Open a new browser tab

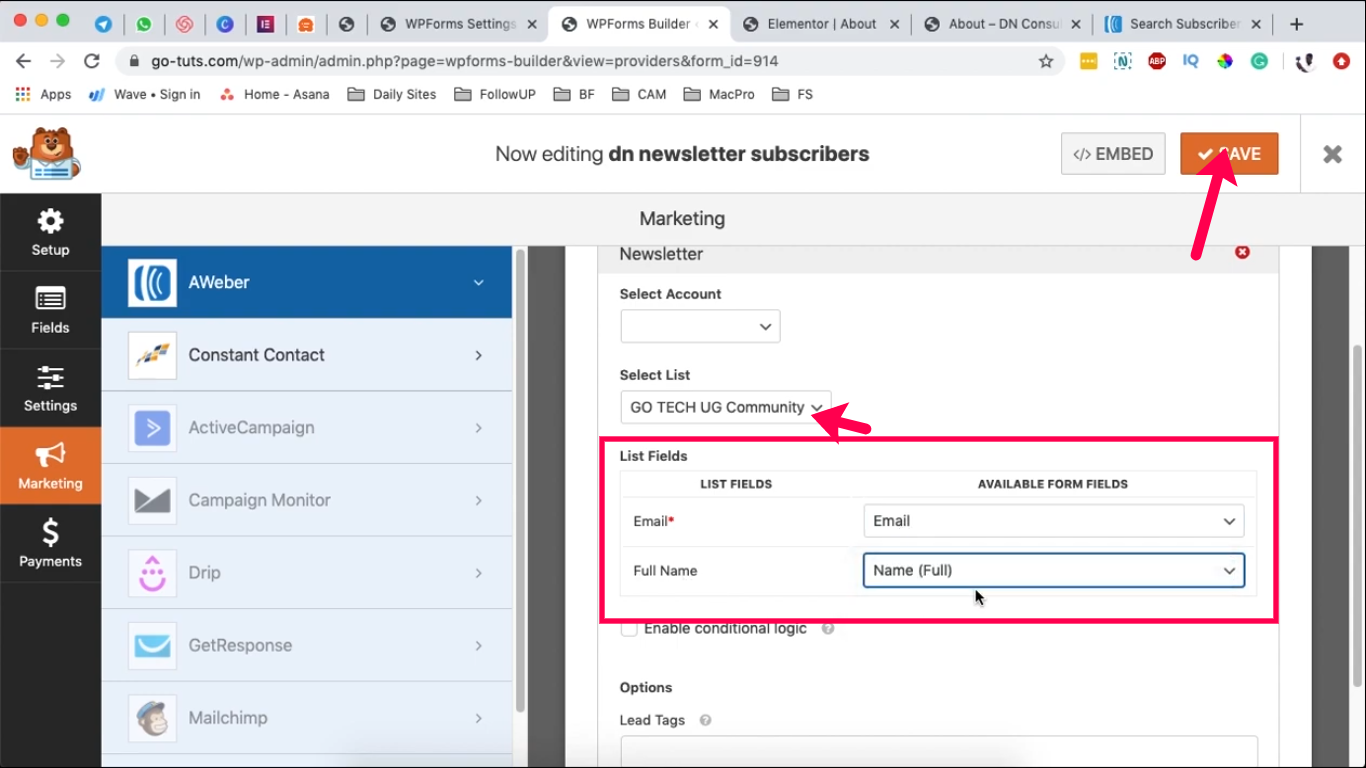pos(1296,24)
